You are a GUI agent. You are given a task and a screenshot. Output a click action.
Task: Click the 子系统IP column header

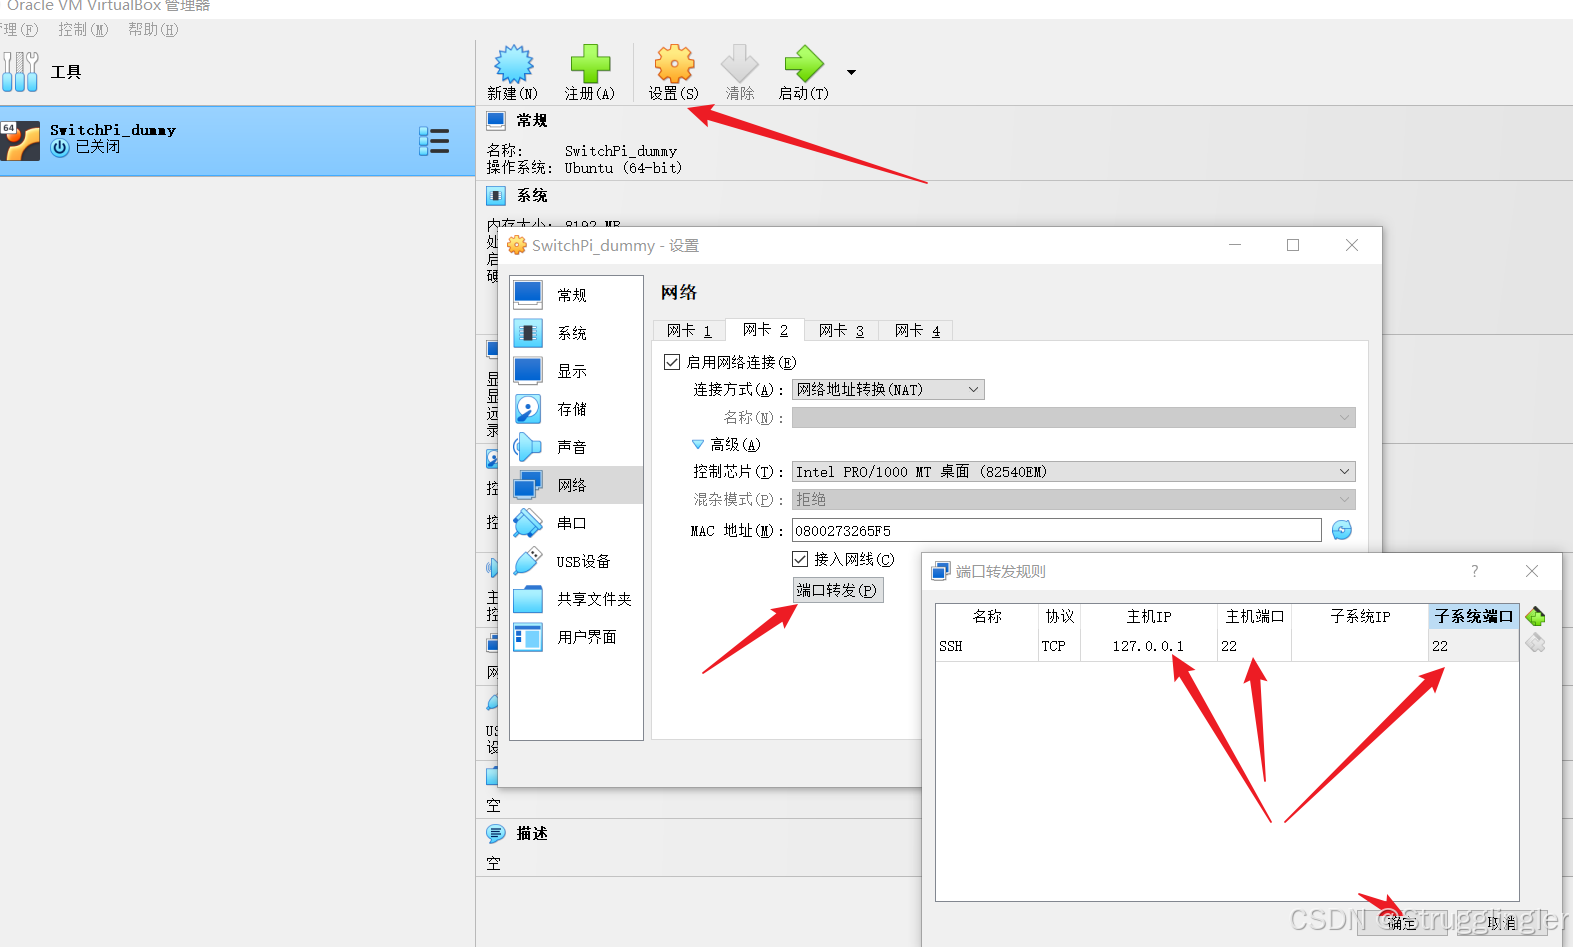(1360, 616)
